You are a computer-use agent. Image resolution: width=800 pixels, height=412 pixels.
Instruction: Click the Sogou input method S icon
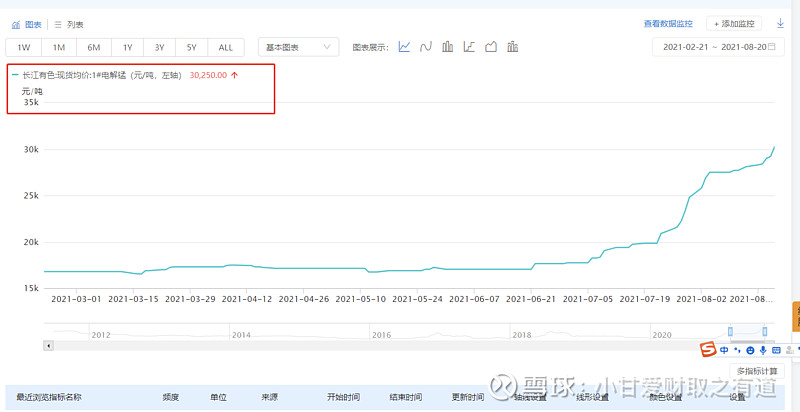click(708, 350)
